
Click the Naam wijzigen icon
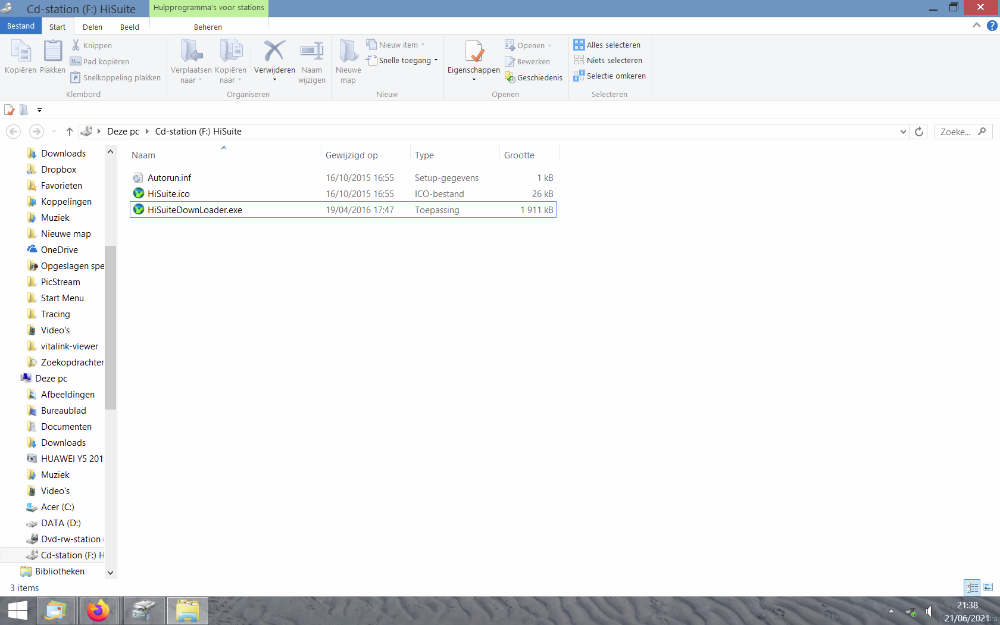coord(312,52)
